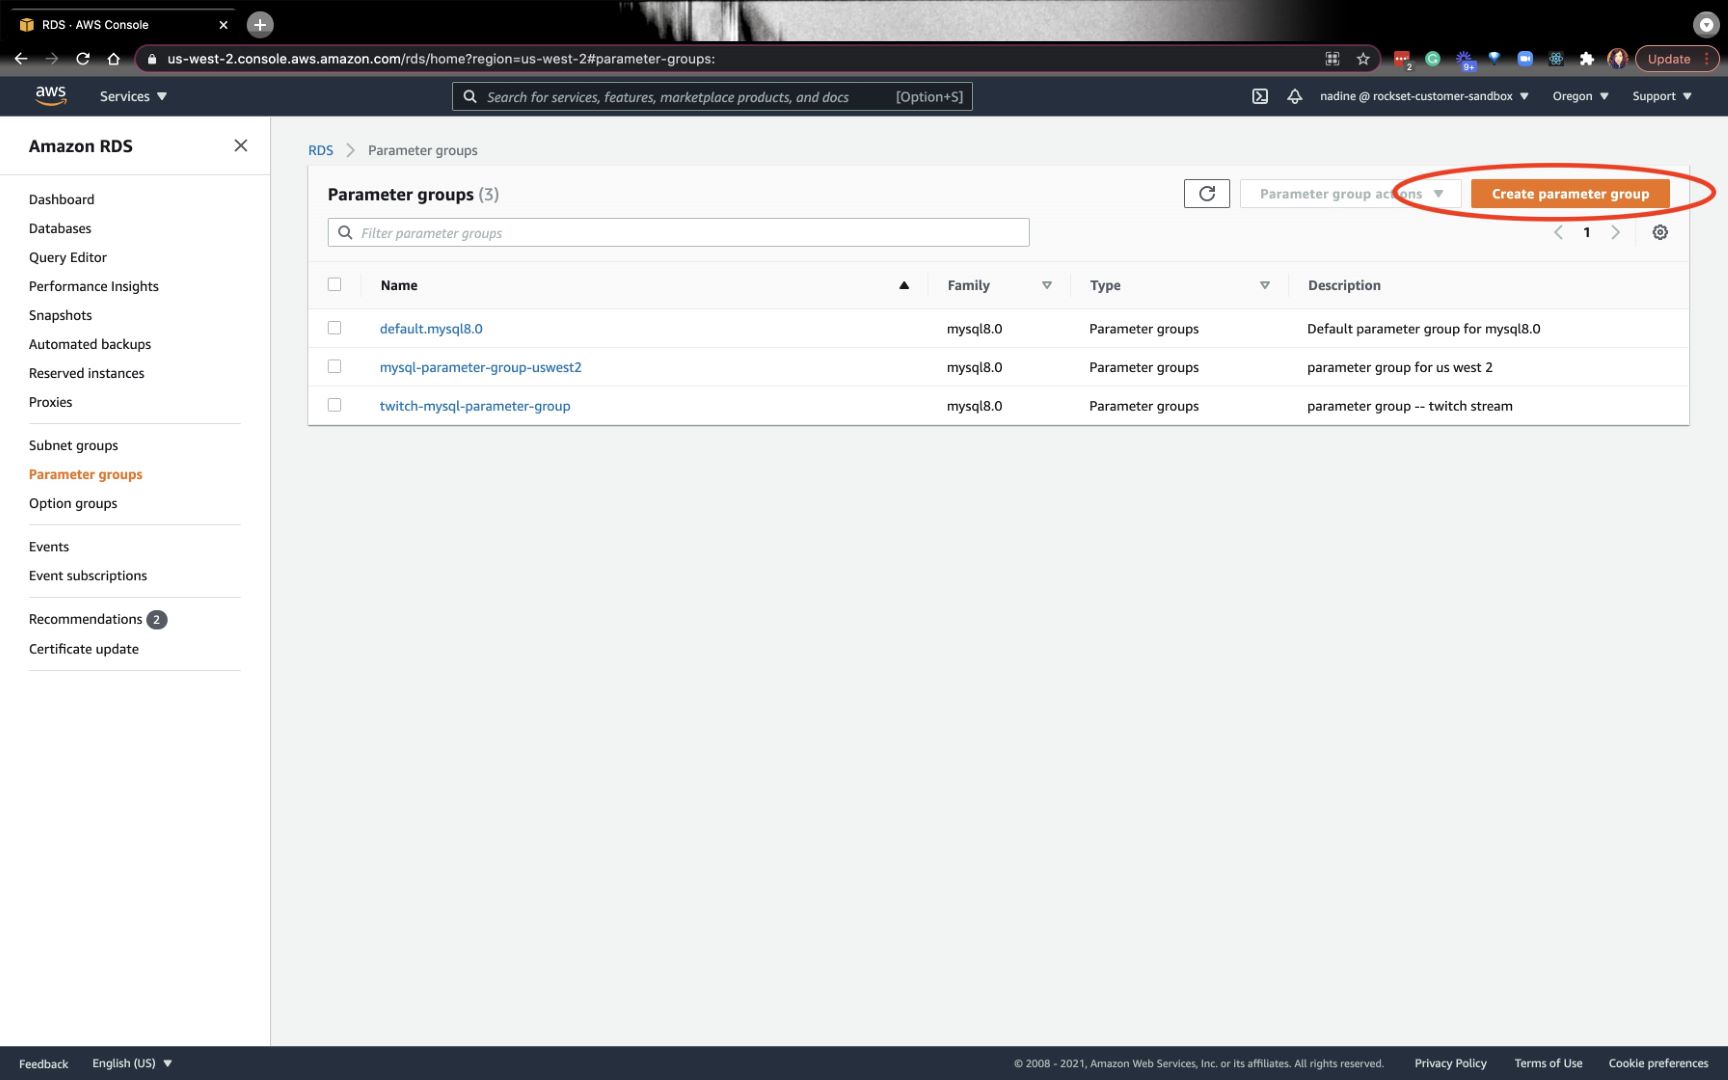Bookmark this page with the star
The width and height of the screenshot is (1728, 1080).
pyautogui.click(x=1363, y=59)
